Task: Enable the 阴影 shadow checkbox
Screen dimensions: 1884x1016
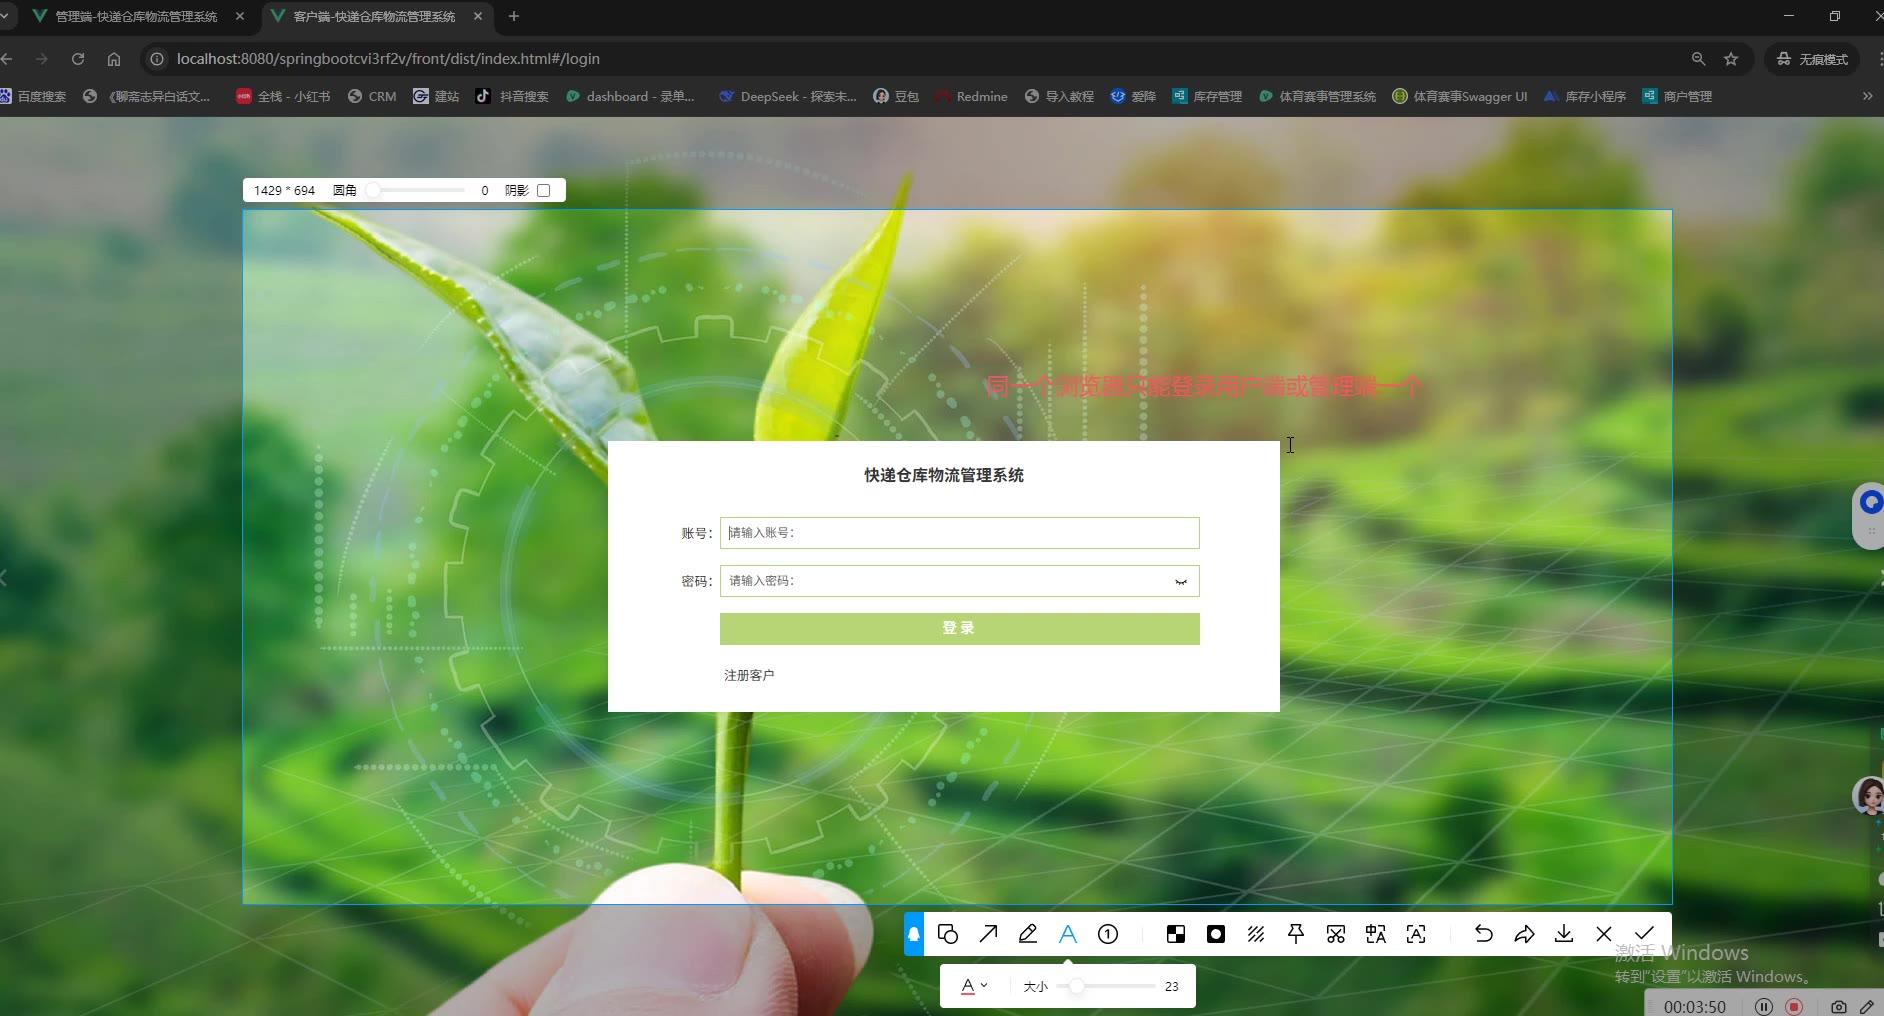Action: (x=544, y=190)
